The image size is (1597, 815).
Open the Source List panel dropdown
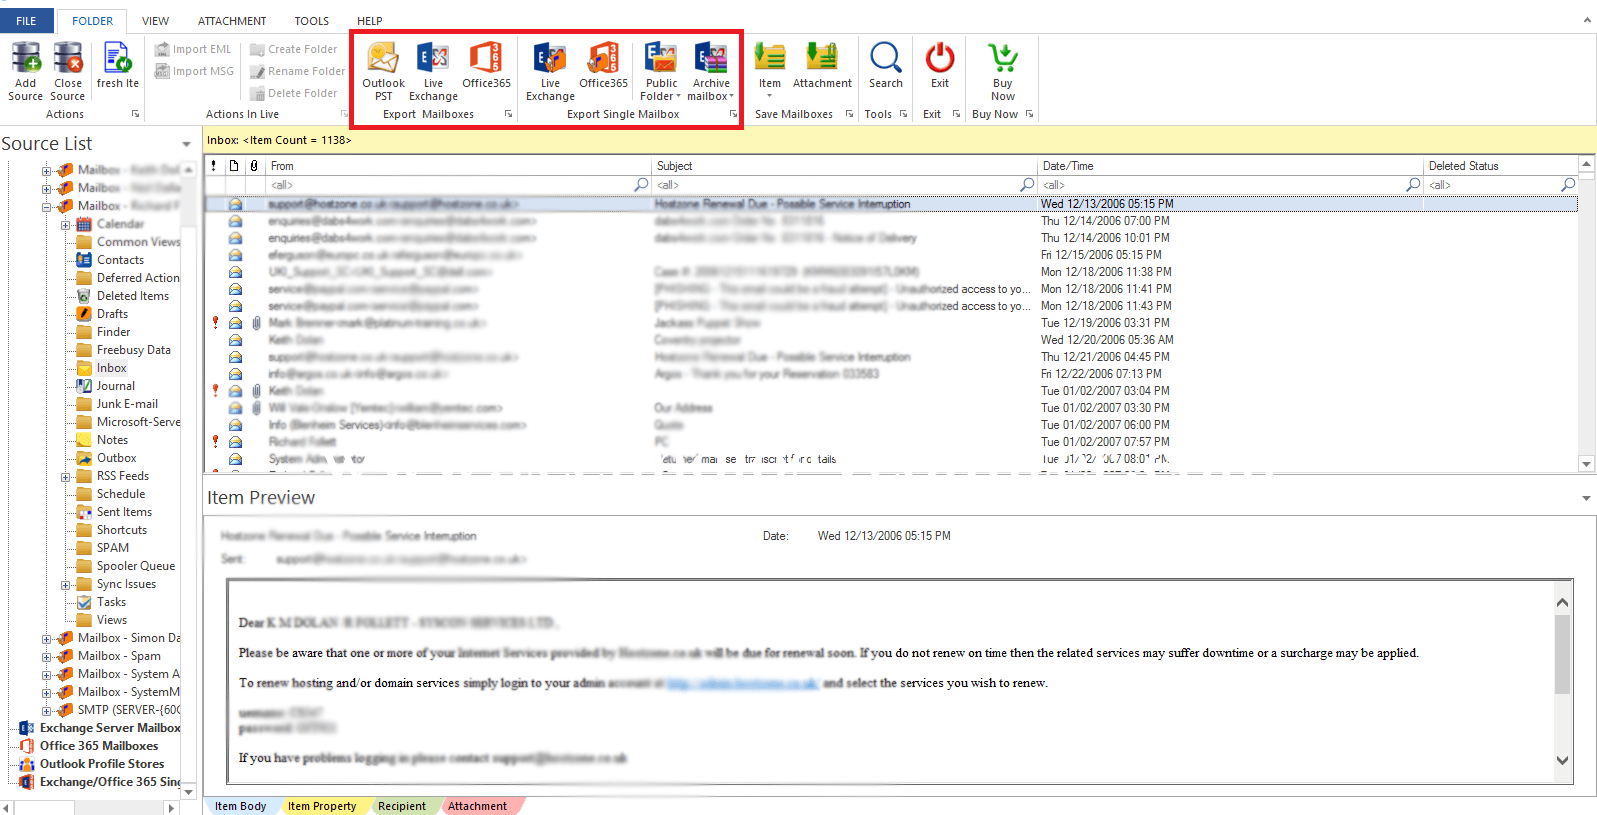pos(186,144)
